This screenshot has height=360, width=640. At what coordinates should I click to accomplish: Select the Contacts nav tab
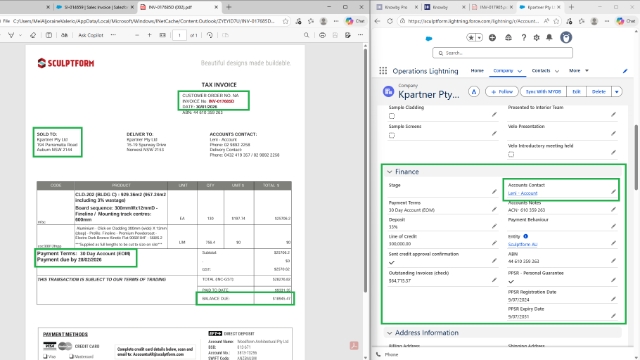(x=541, y=71)
